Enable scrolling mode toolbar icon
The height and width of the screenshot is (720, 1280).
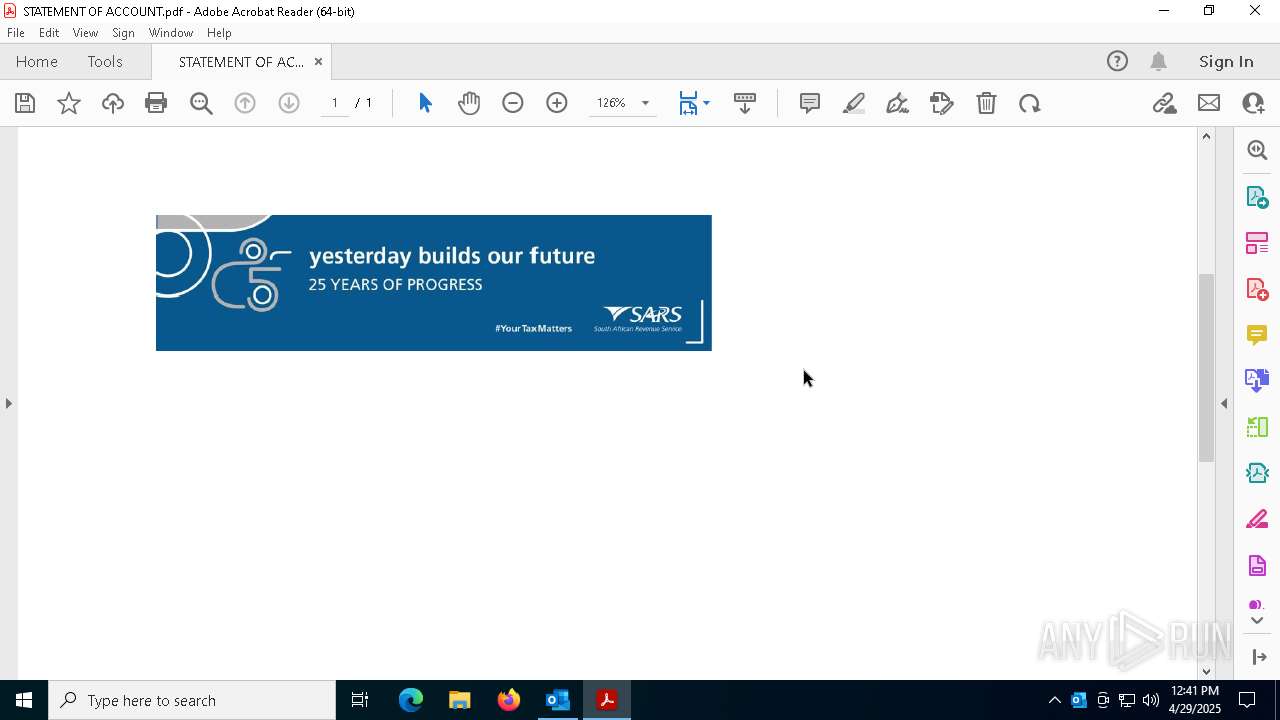click(x=745, y=103)
